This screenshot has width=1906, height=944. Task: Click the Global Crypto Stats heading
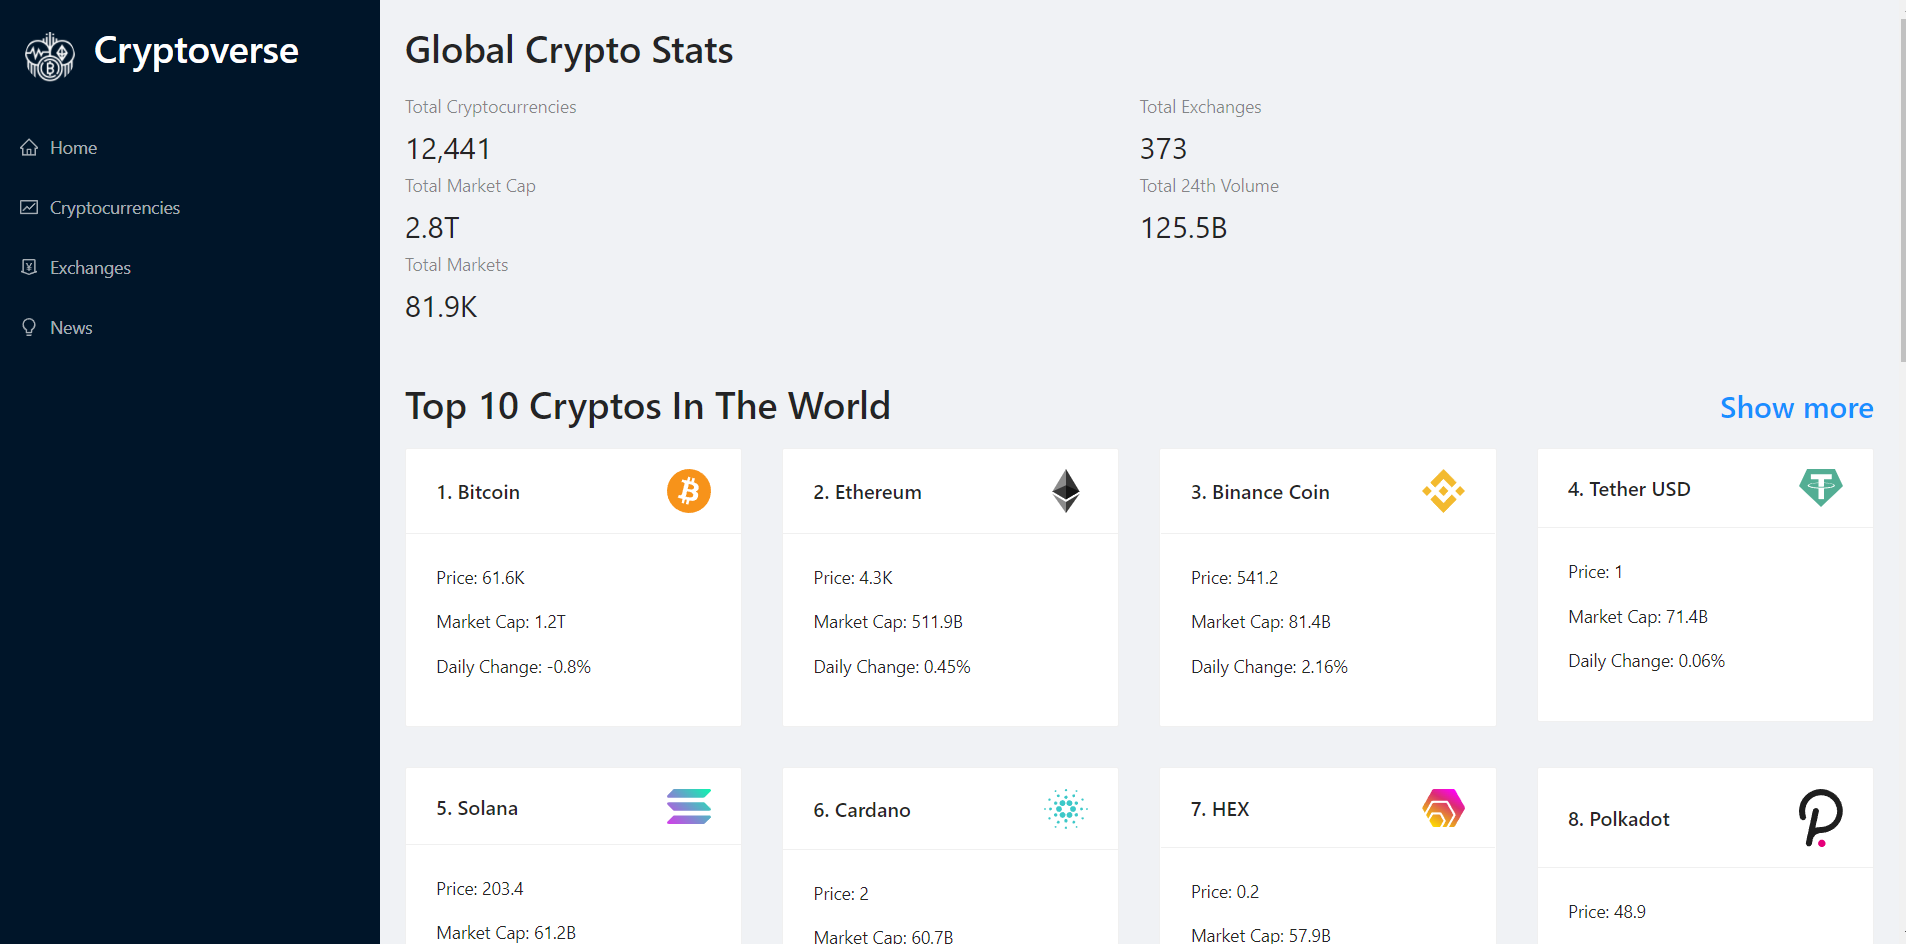pos(569,51)
